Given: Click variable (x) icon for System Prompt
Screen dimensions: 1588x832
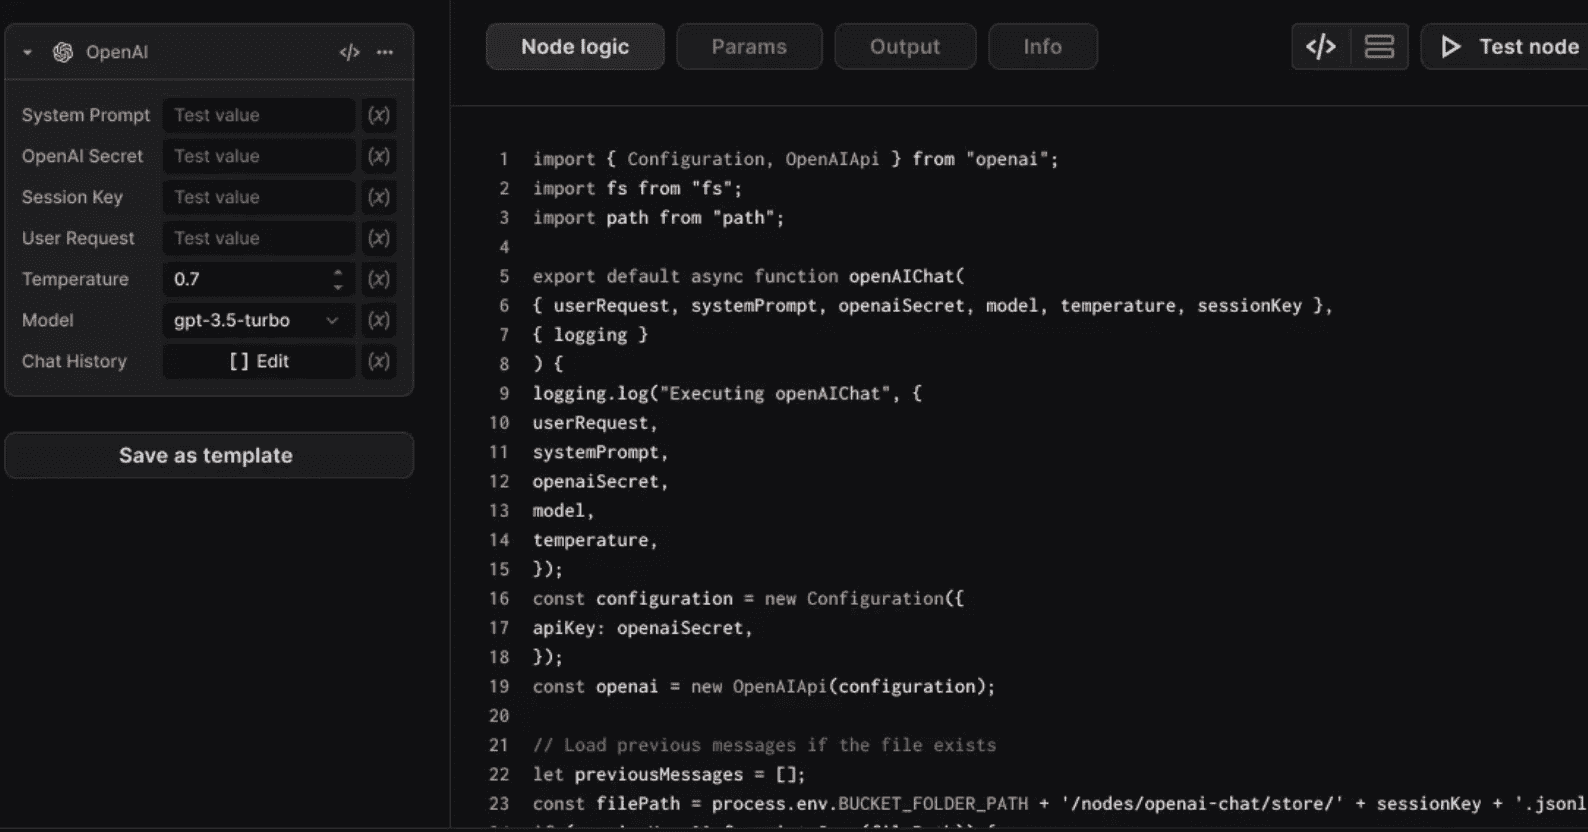Looking at the screenshot, I should click(378, 115).
